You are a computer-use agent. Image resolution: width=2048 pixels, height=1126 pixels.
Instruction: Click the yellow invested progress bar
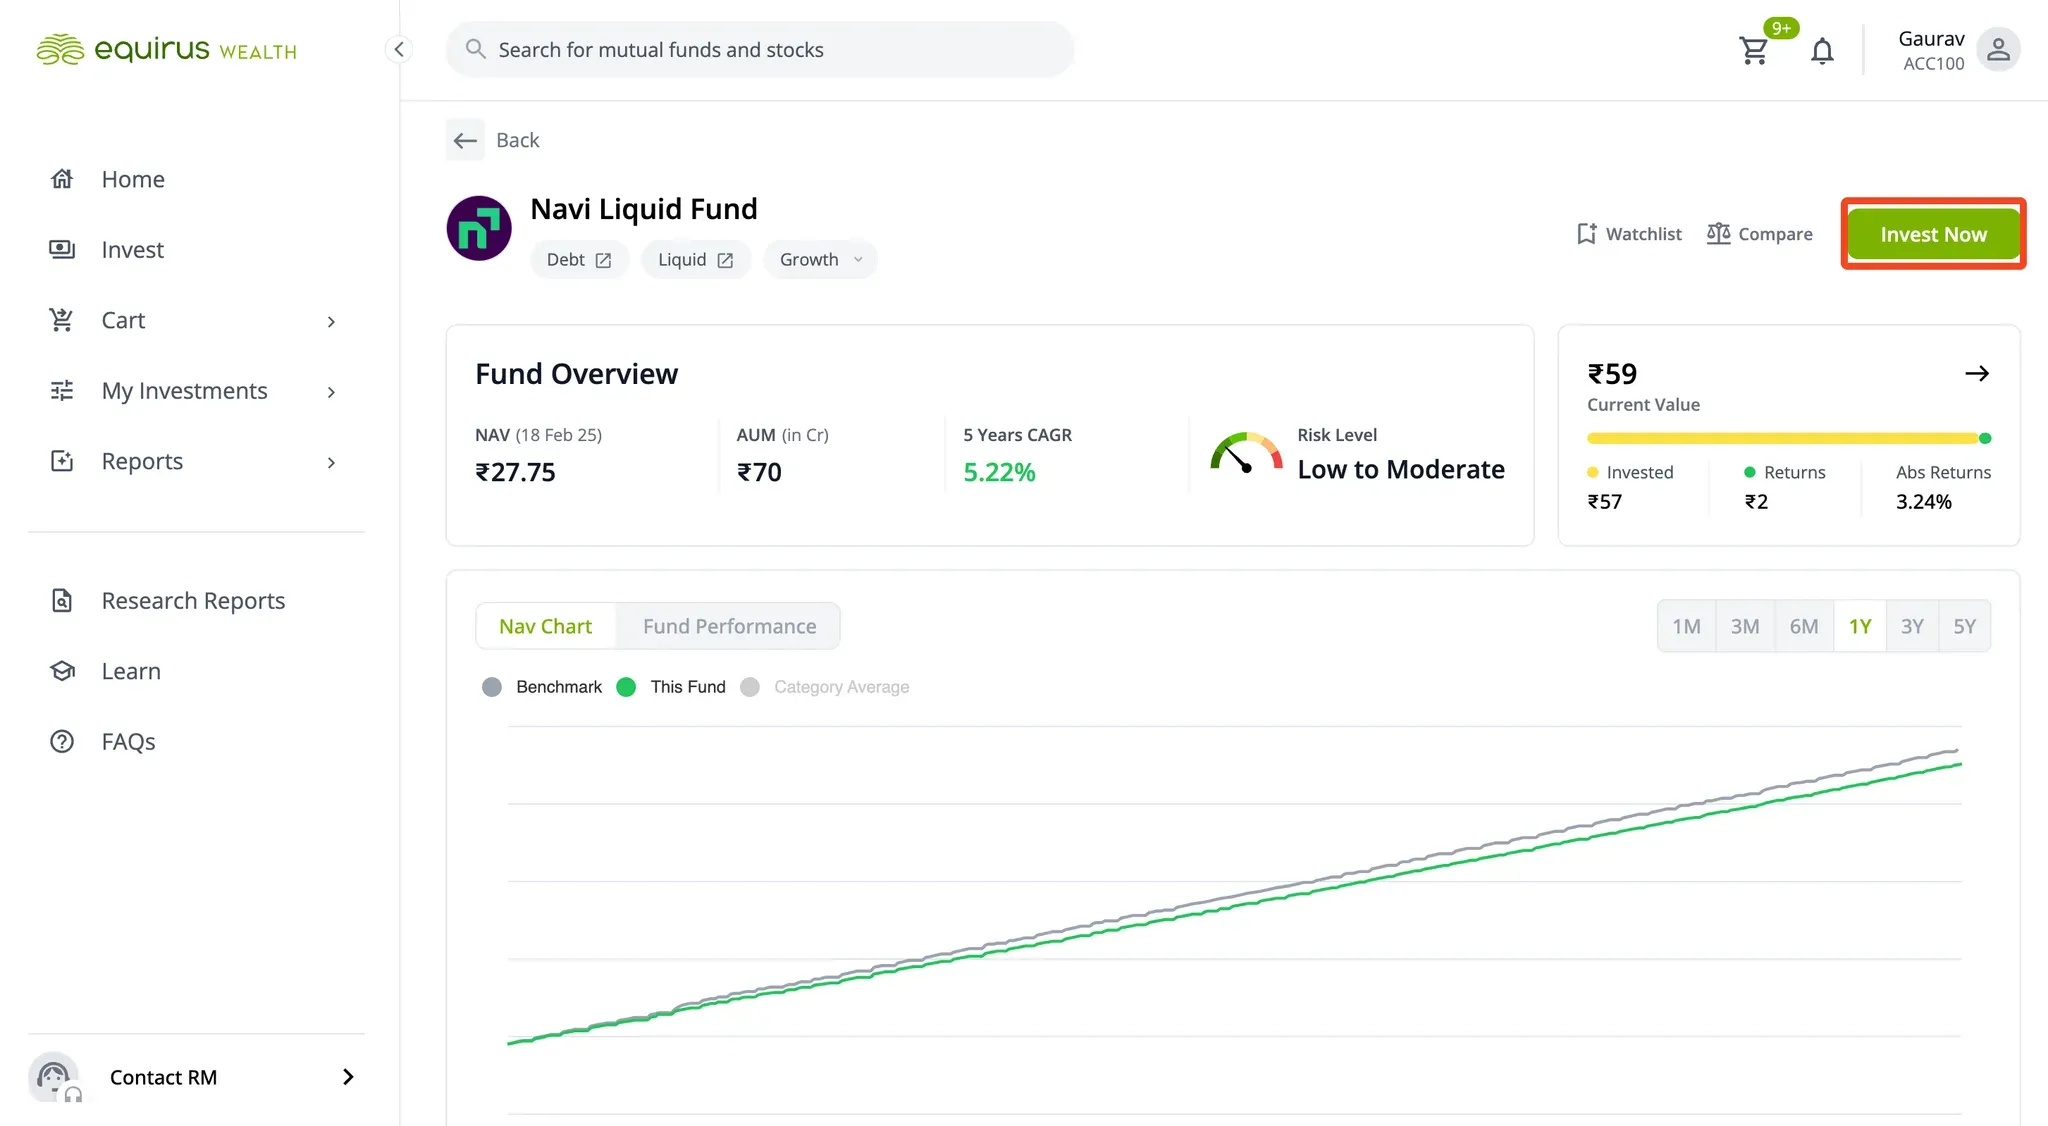tap(1782, 438)
